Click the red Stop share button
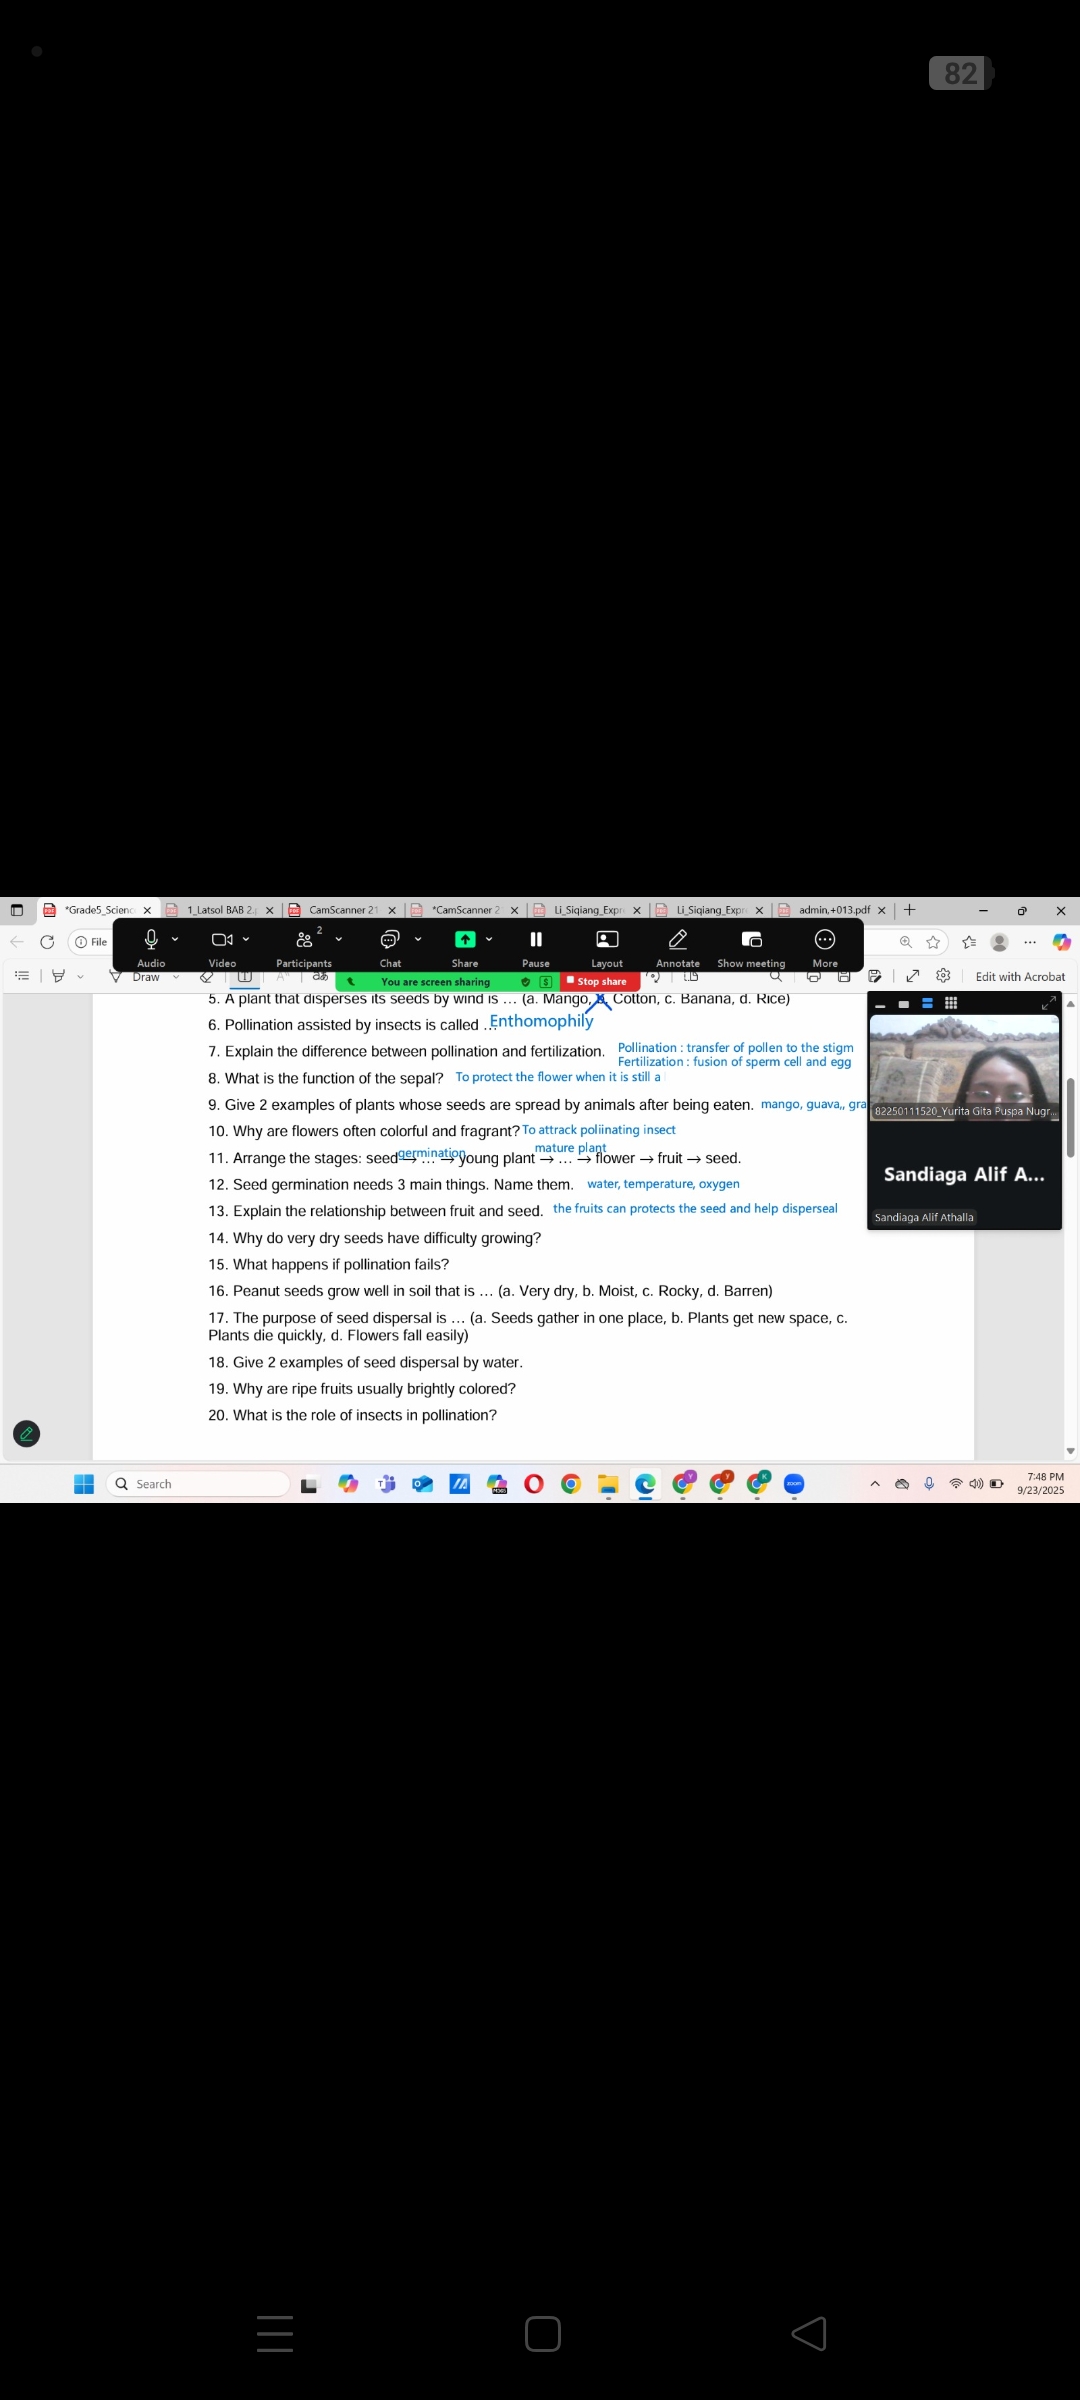 point(597,982)
